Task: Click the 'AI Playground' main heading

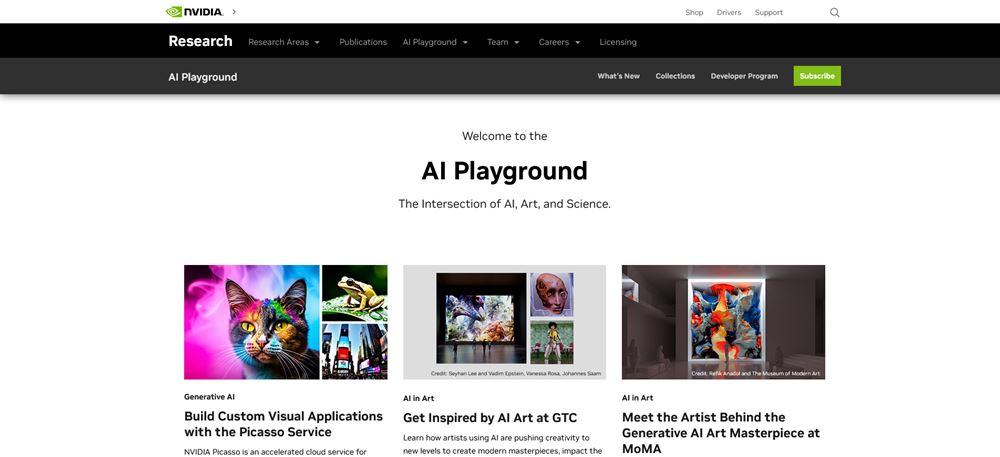Action: click(504, 171)
